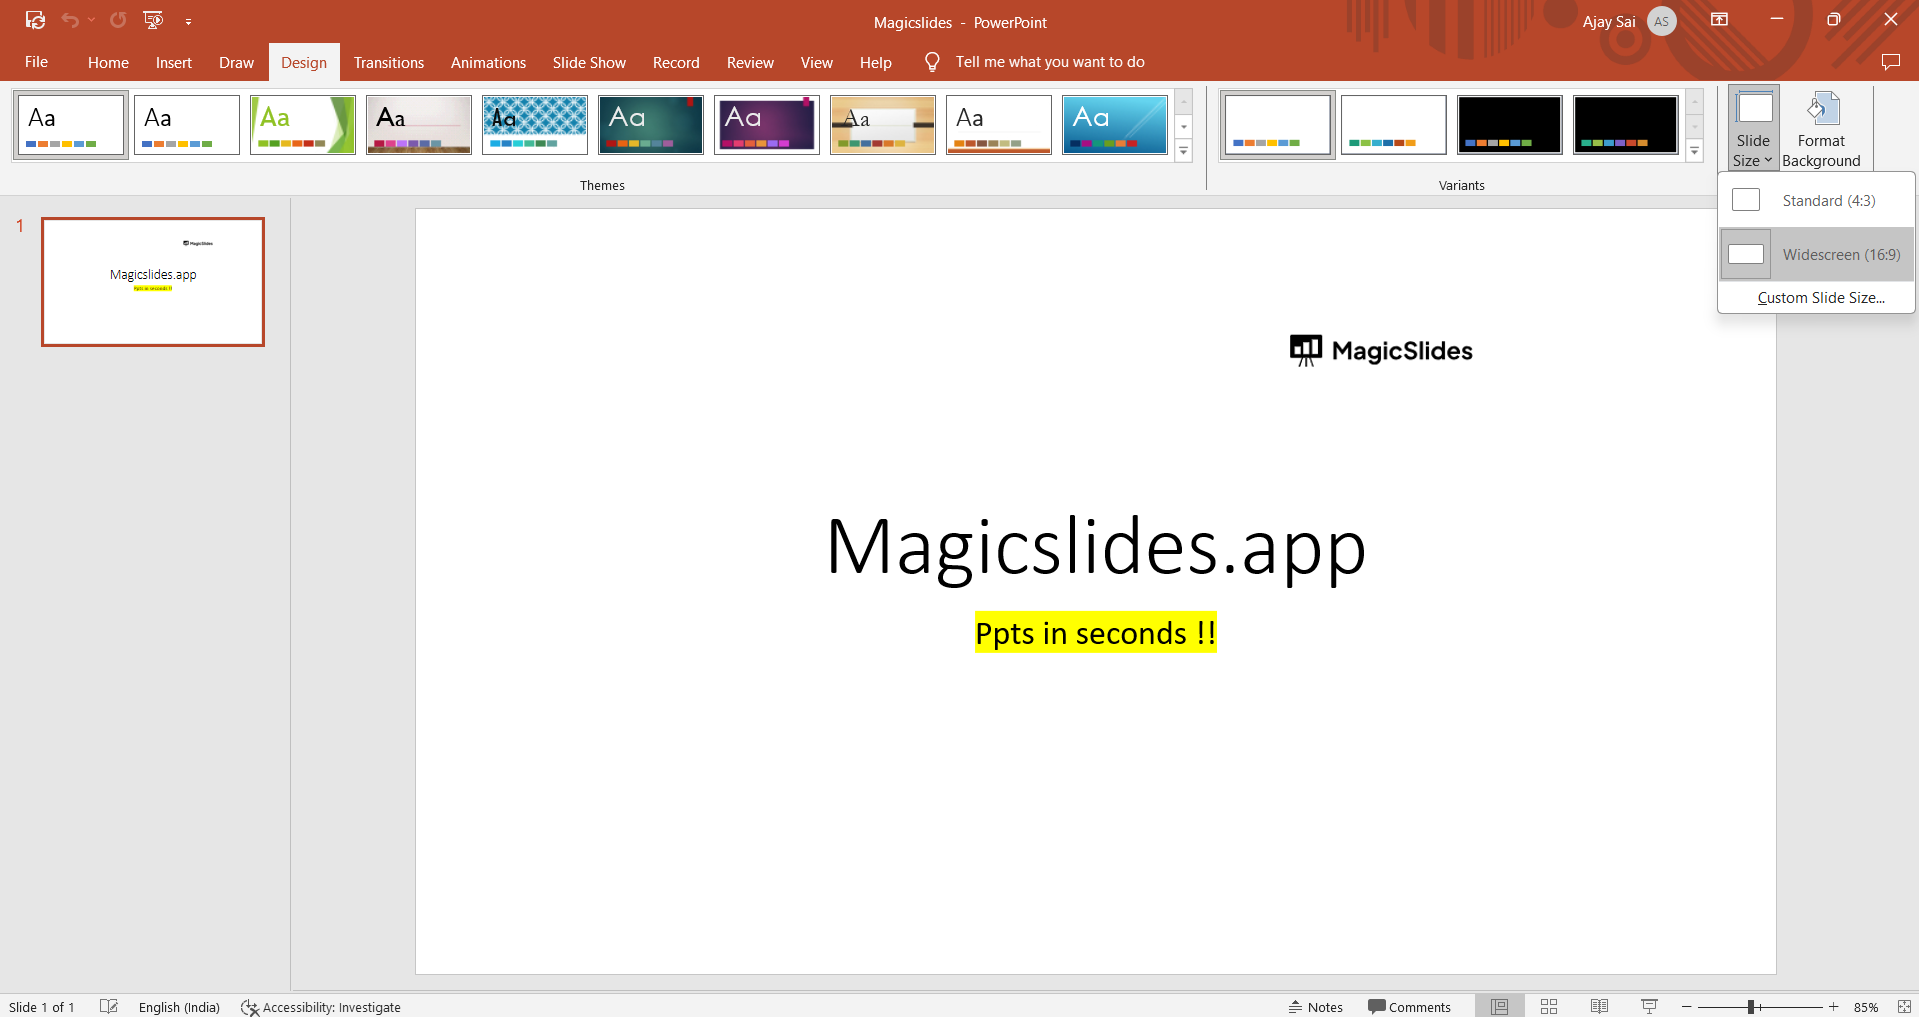Viewport: 1919px width, 1017px height.
Task: Switch to Reading View
Action: [x=1599, y=1007]
